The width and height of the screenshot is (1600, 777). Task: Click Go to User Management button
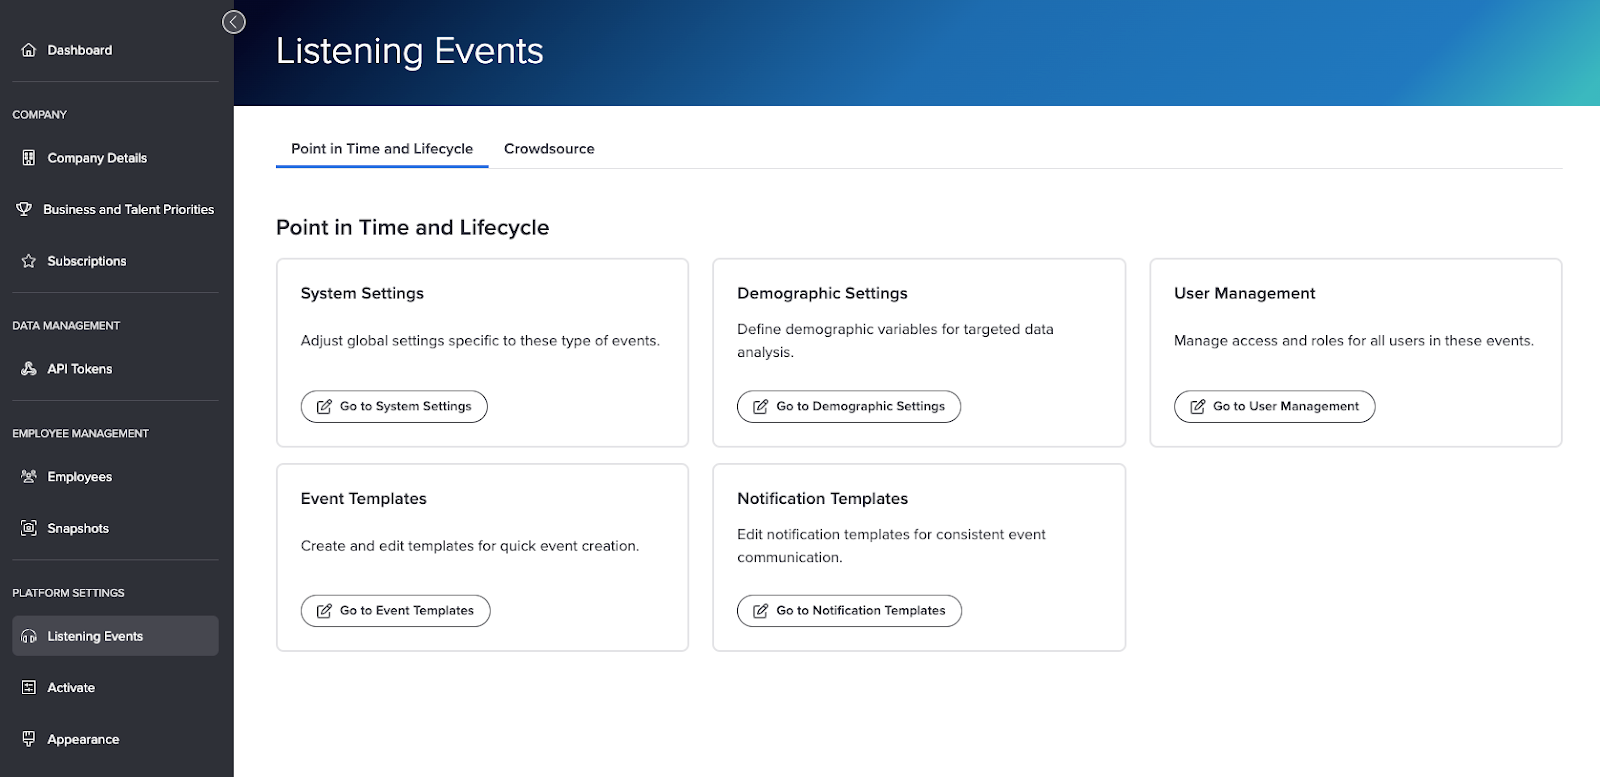[1274, 407]
